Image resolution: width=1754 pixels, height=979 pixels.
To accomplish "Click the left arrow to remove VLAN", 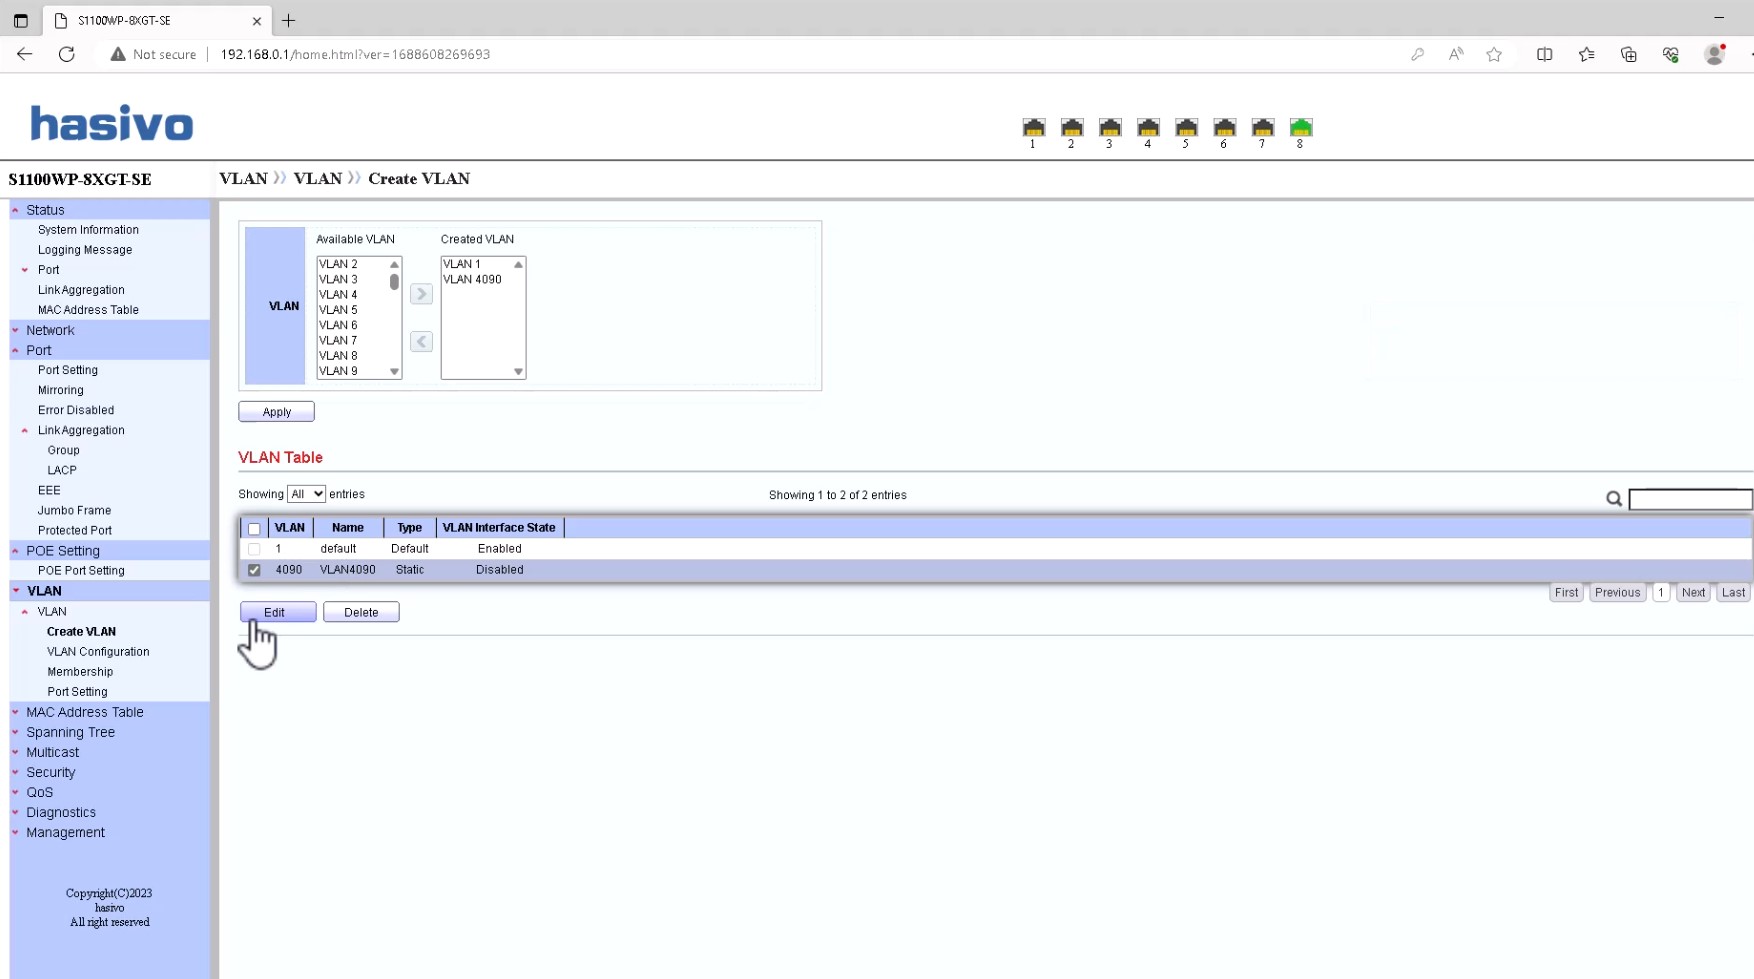I will pos(421,342).
